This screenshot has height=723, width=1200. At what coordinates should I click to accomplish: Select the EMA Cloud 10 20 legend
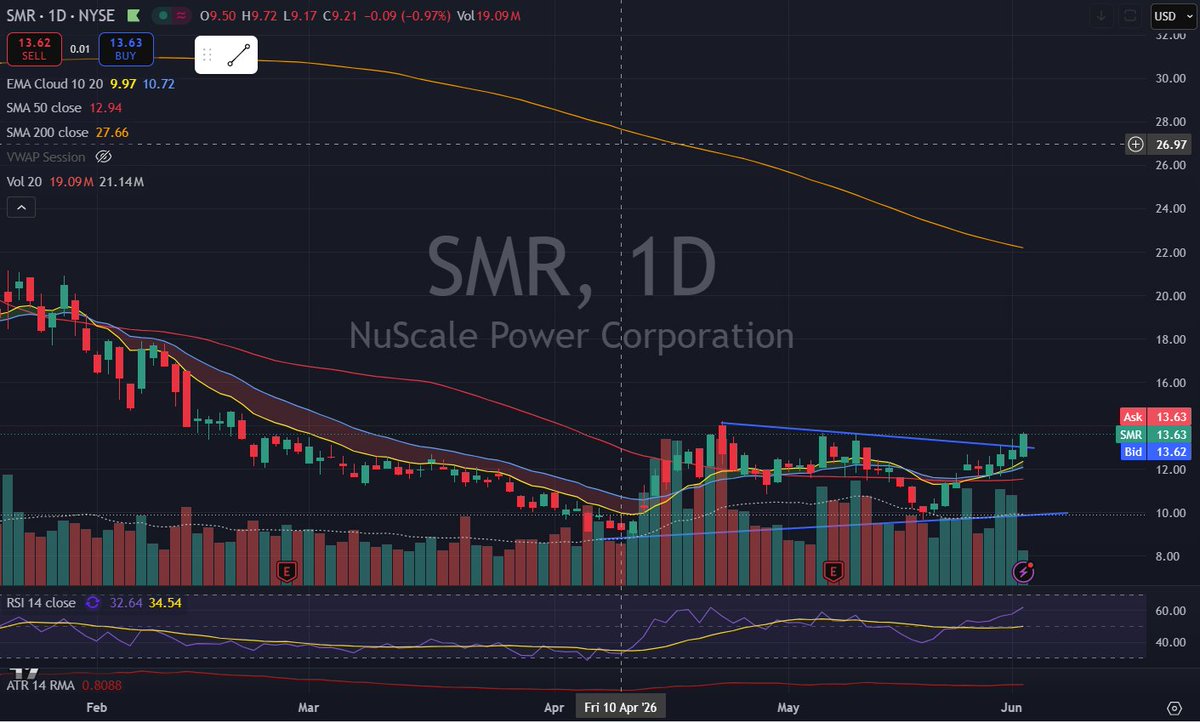(x=54, y=84)
